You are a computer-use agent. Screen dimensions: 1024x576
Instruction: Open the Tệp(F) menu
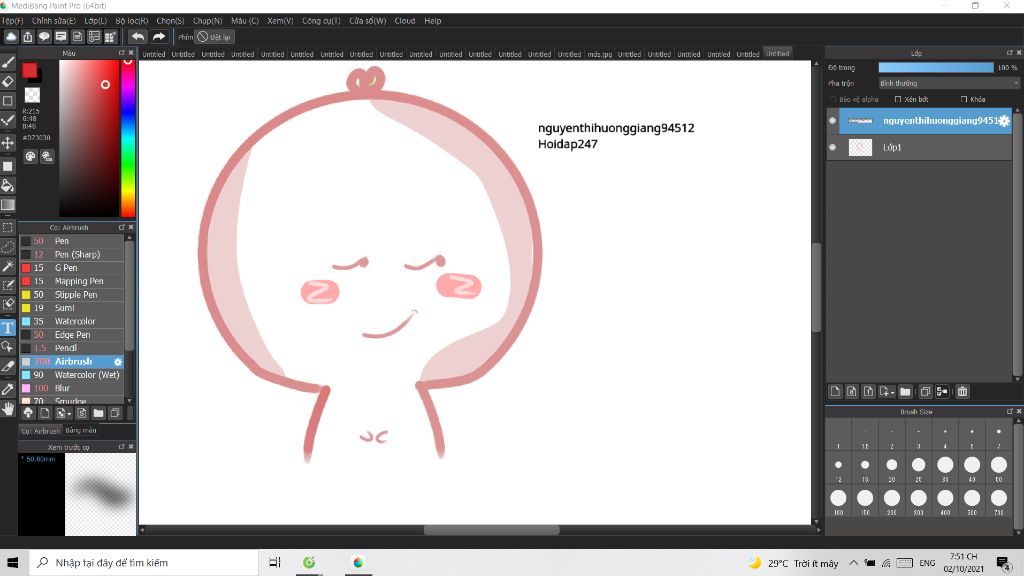(x=12, y=21)
